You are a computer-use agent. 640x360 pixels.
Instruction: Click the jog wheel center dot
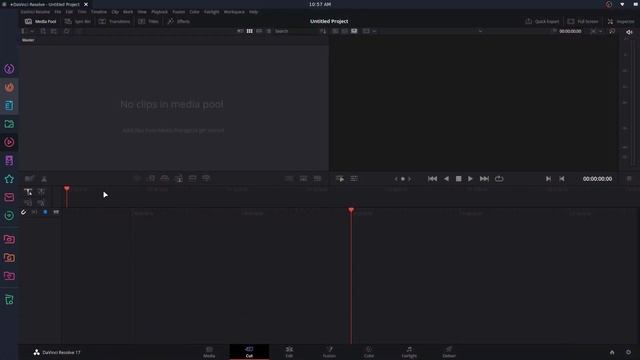pyautogui.click(x=402, y=179)
